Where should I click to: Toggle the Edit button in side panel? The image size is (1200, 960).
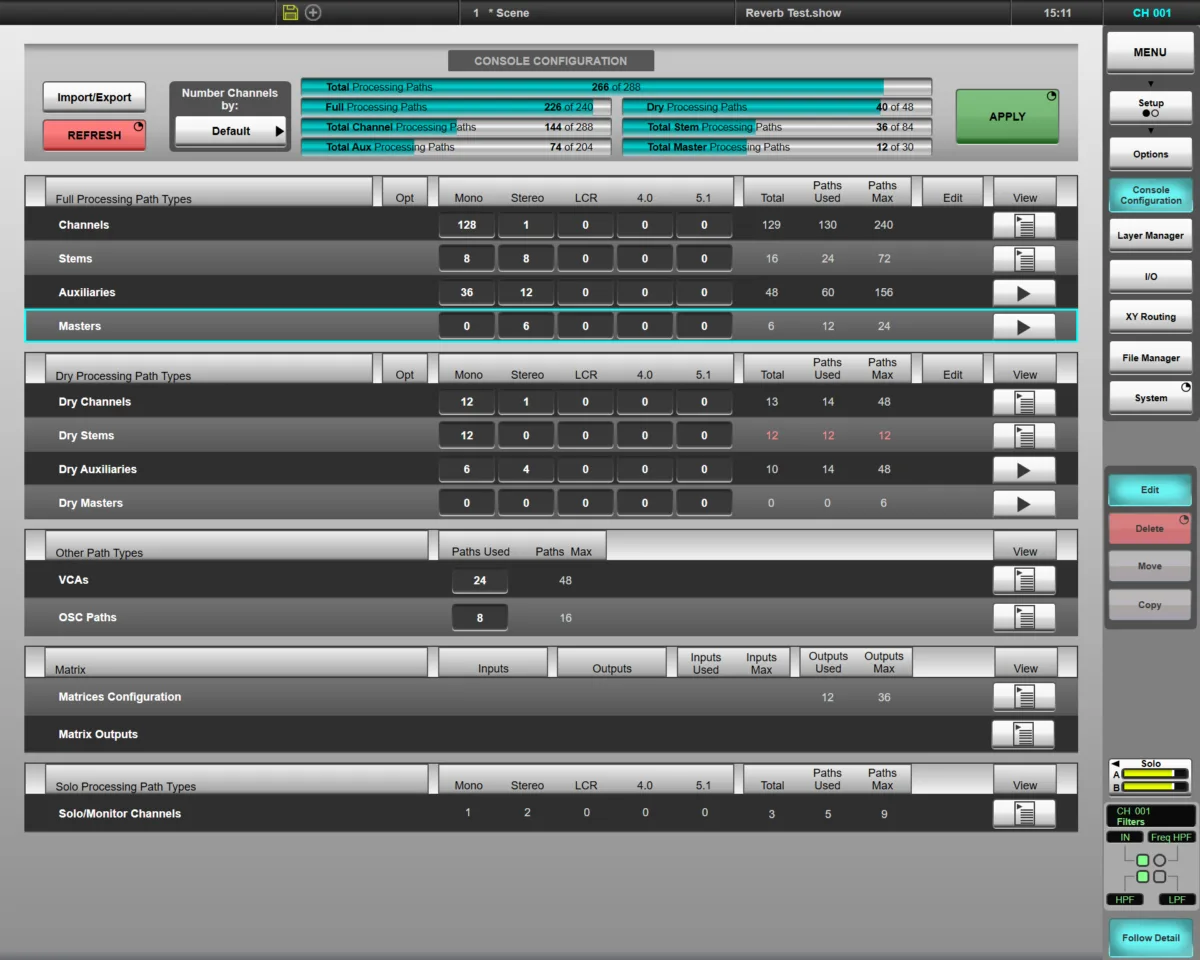[x=1150, y=490]
